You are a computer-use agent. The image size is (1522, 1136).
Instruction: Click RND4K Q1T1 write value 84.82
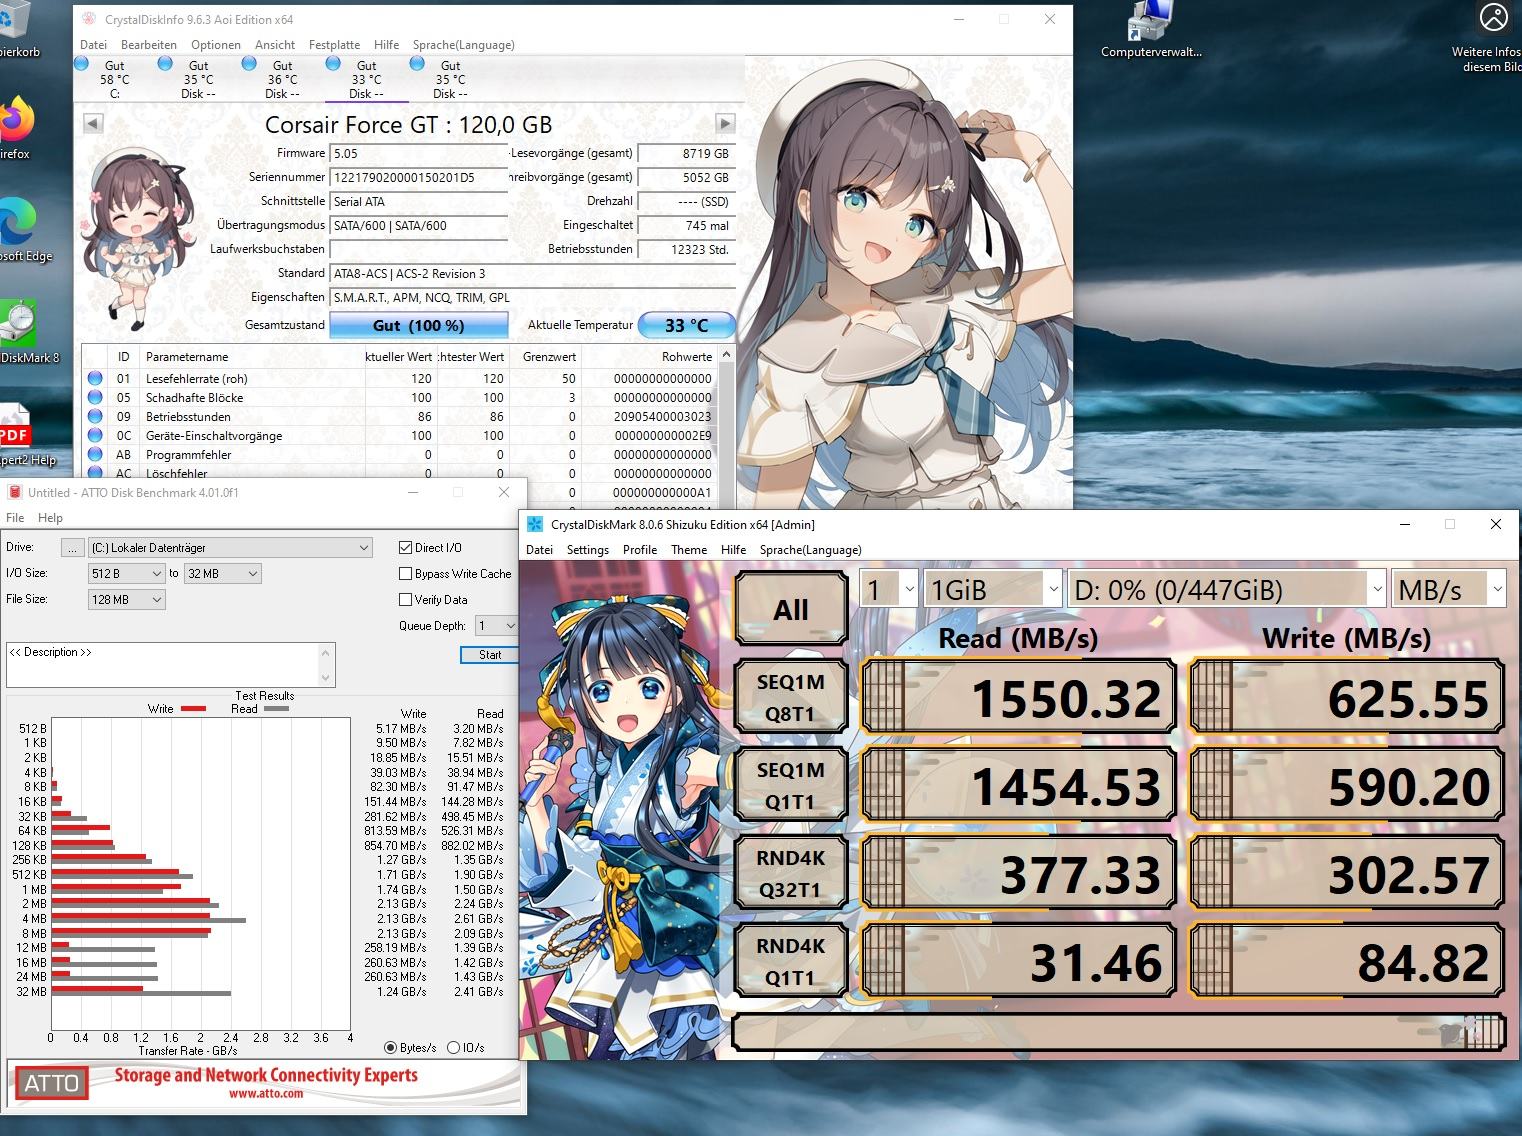[1346, 961]
